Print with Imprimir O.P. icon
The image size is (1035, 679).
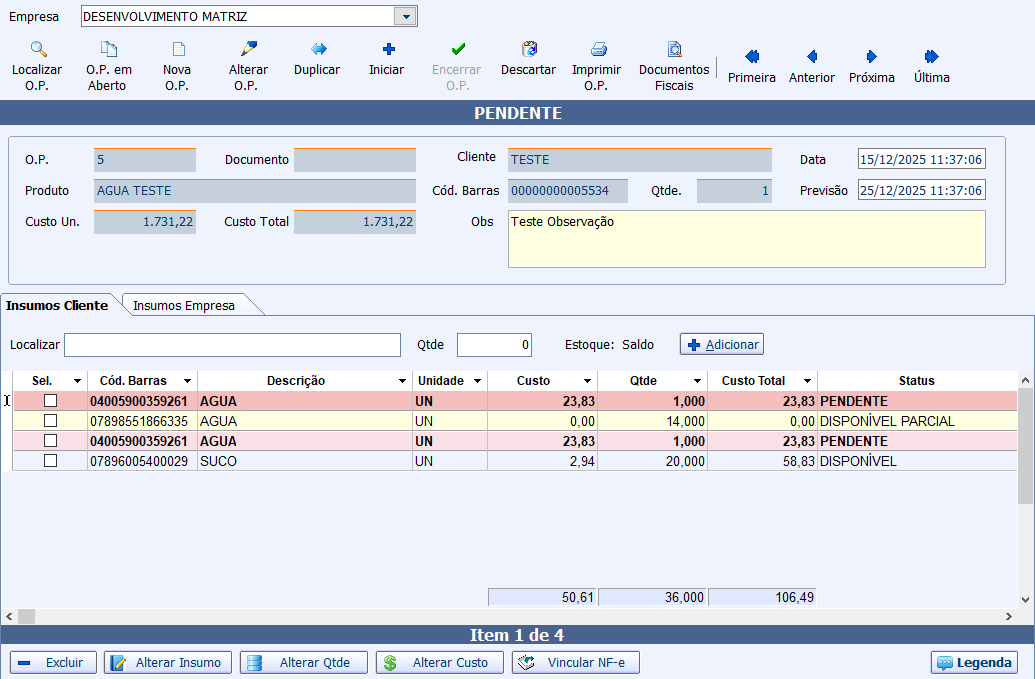pyautogui.click(x=597, y=50)
